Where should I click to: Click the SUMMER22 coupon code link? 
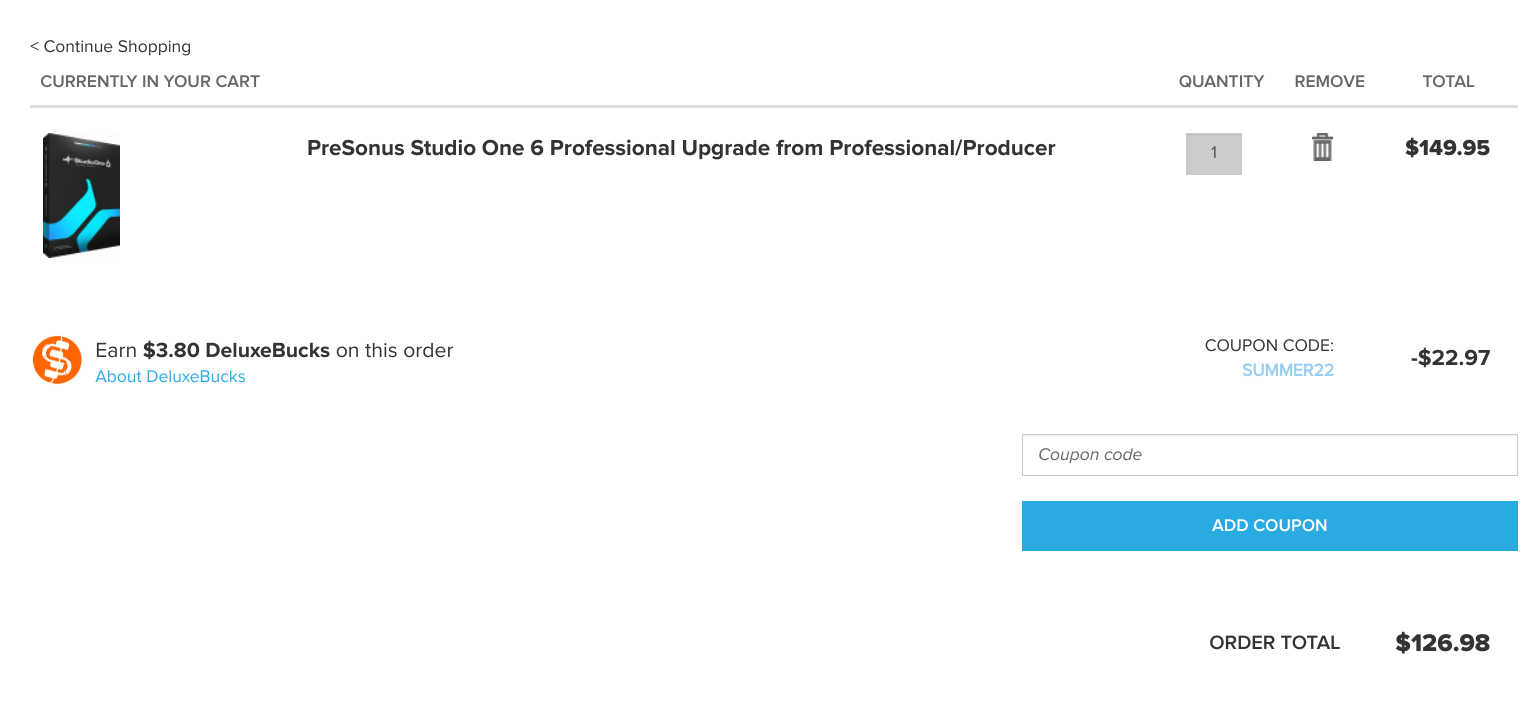coord(1287,370)
